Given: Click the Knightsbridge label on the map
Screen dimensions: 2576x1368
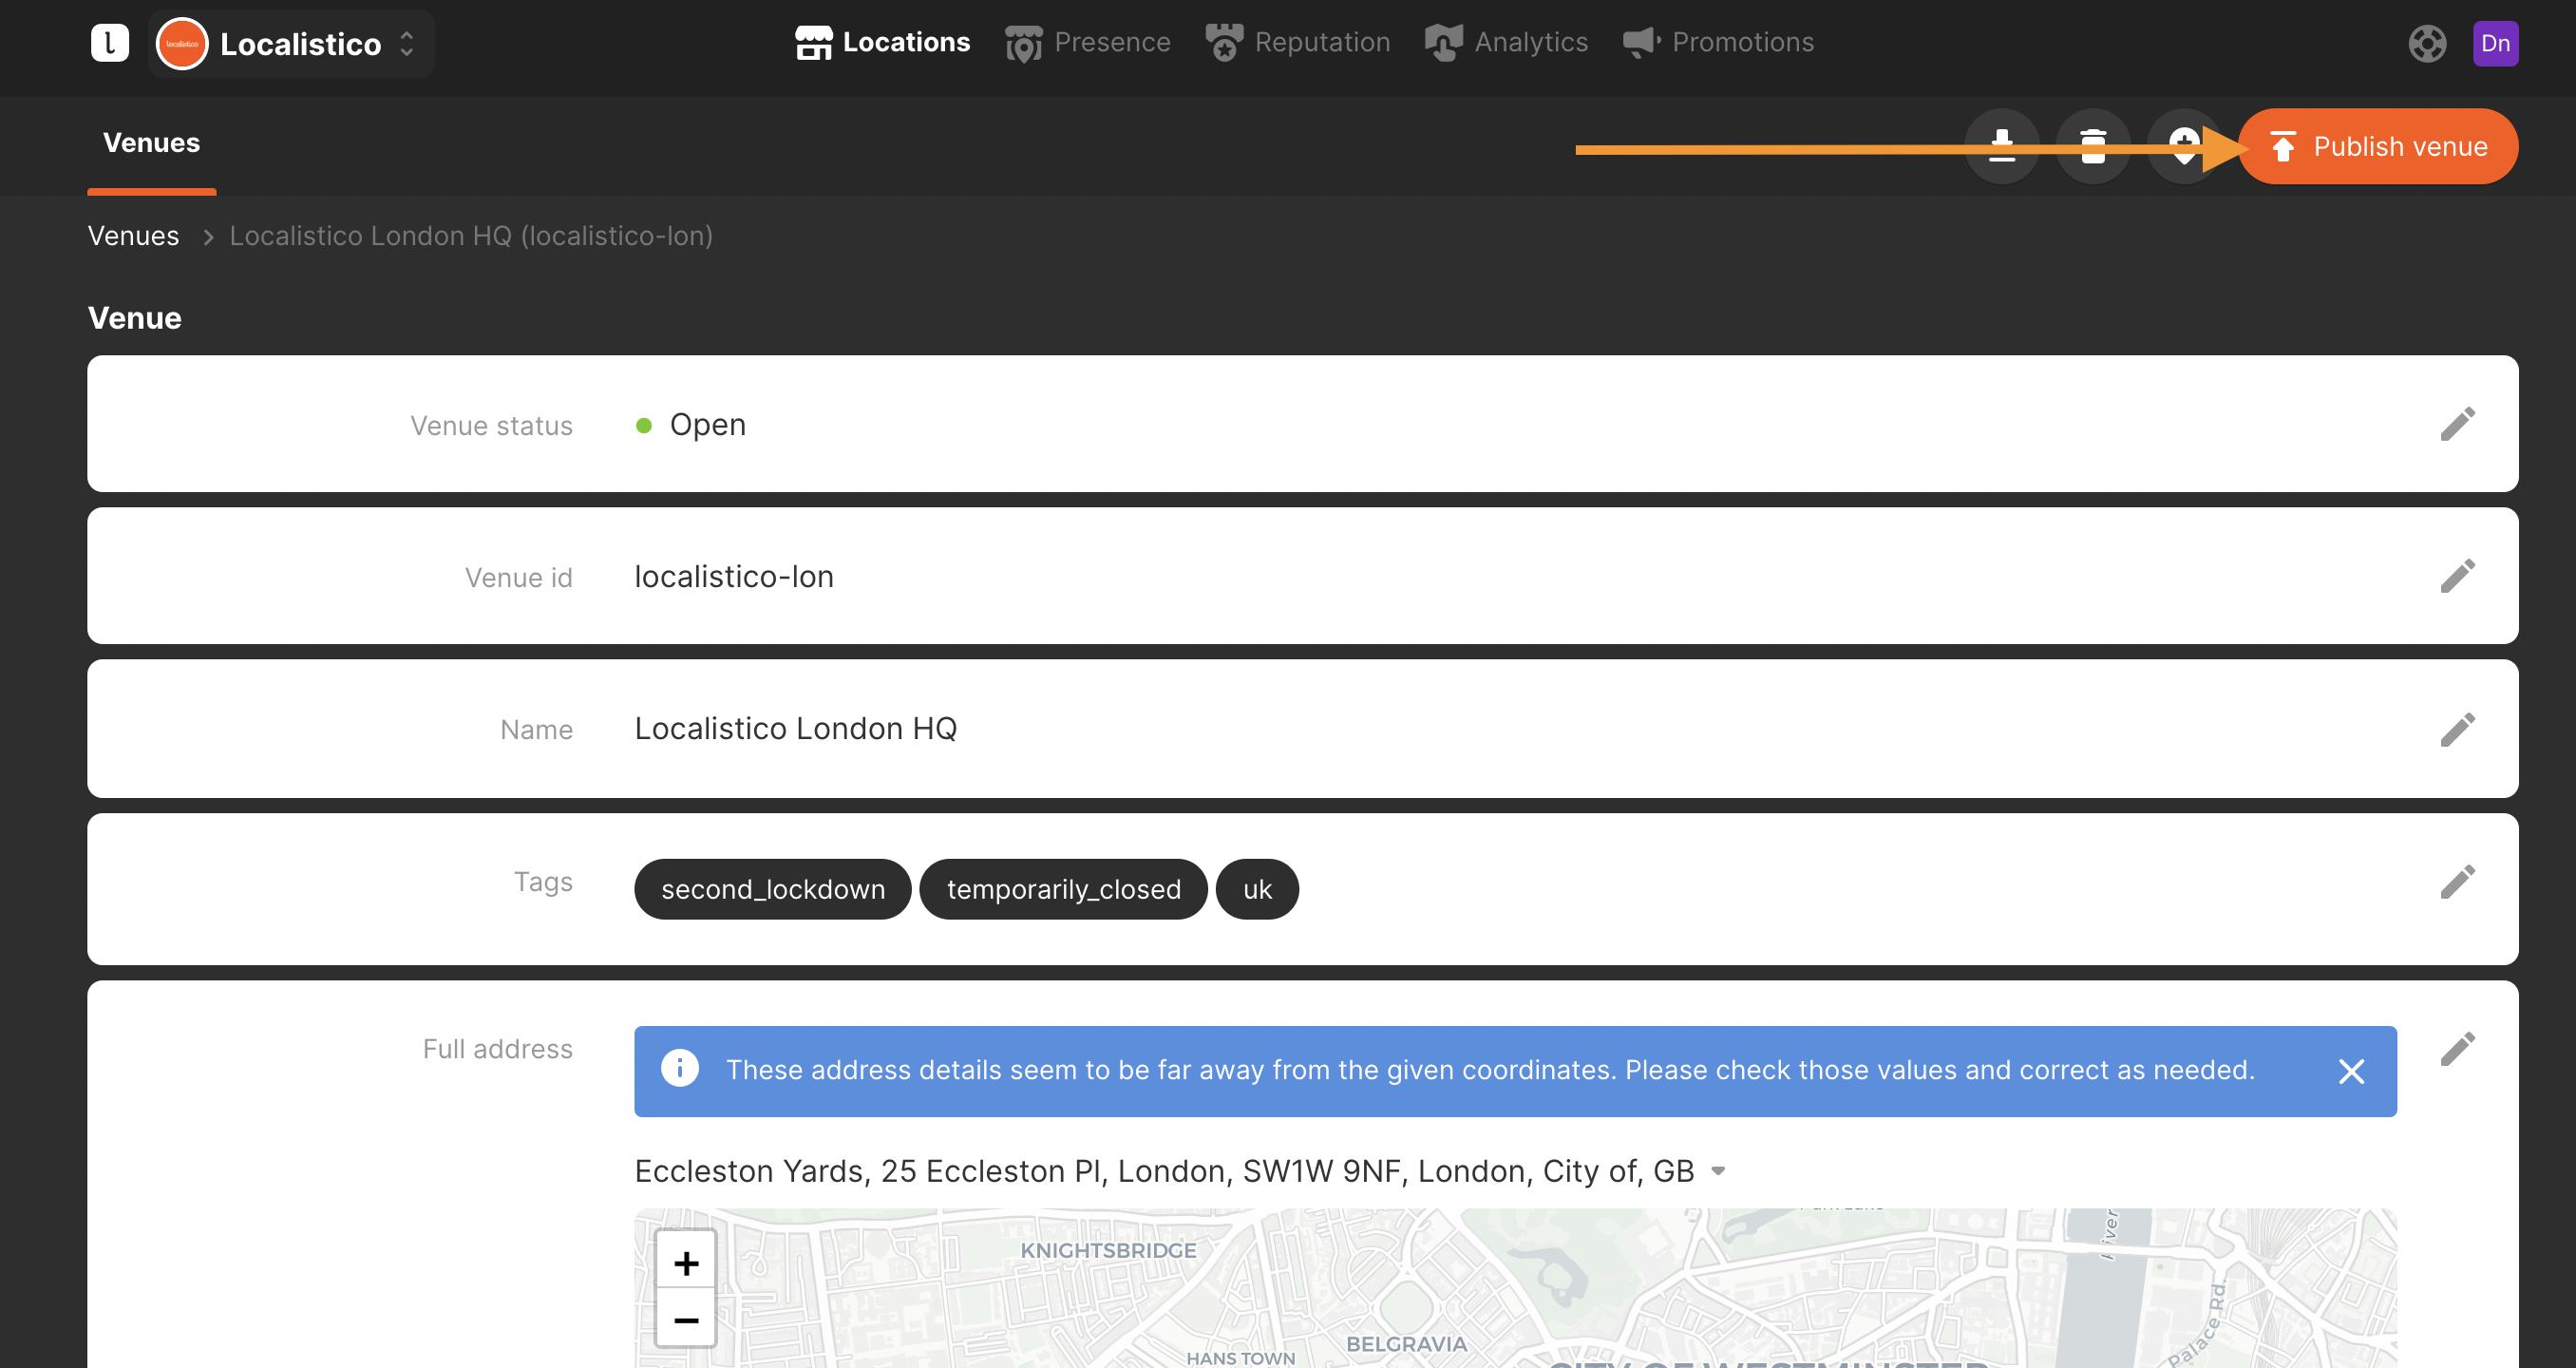Looking at the screenshot, I should point(1108,1251).
